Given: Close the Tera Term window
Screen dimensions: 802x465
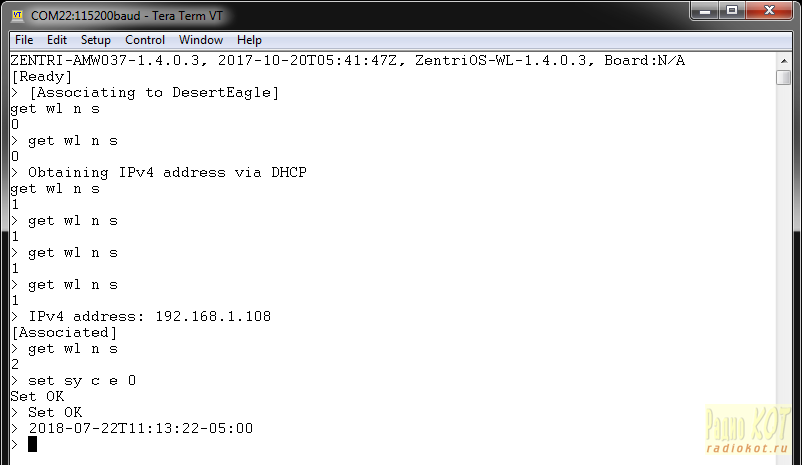Looking at the screenshot, I should click(769, 11).
